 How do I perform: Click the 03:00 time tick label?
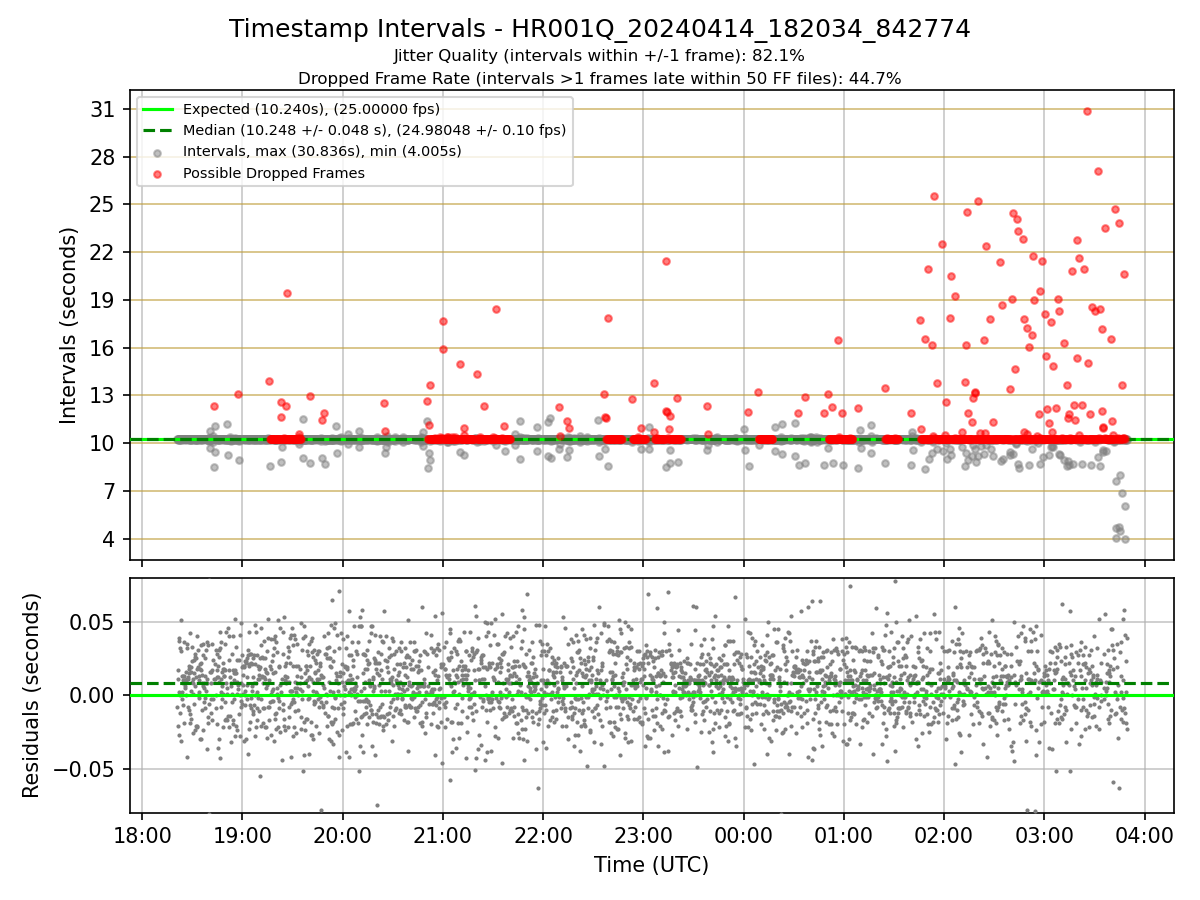click(1044, 834)
